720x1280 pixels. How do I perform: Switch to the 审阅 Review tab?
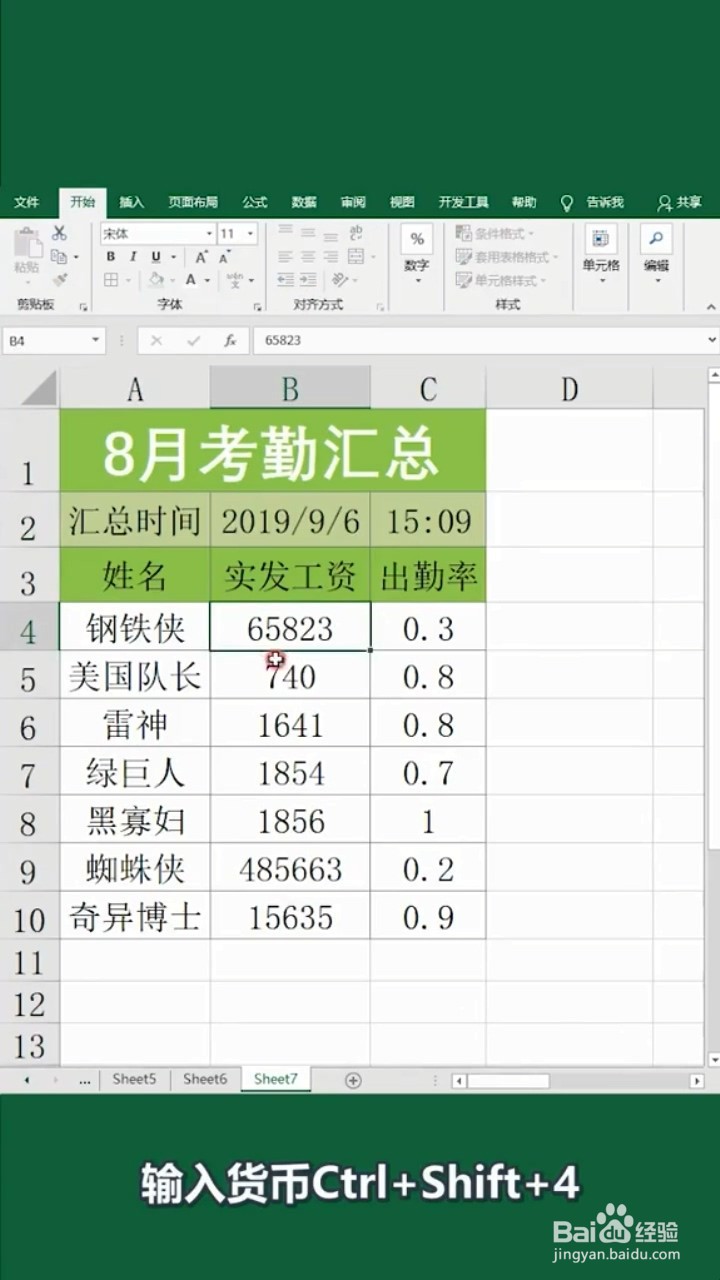pyautogui.click(x=353, y=202)
